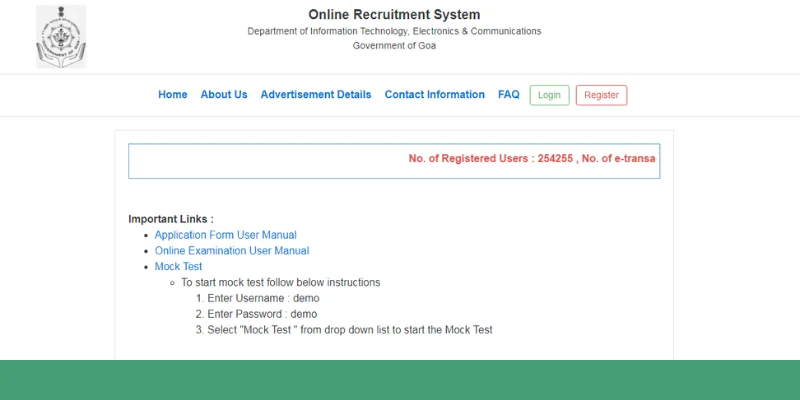Click the Online Recruitment System heading
Screen dimensions: 800x400
pyautogui.click(x=394, y=15)
